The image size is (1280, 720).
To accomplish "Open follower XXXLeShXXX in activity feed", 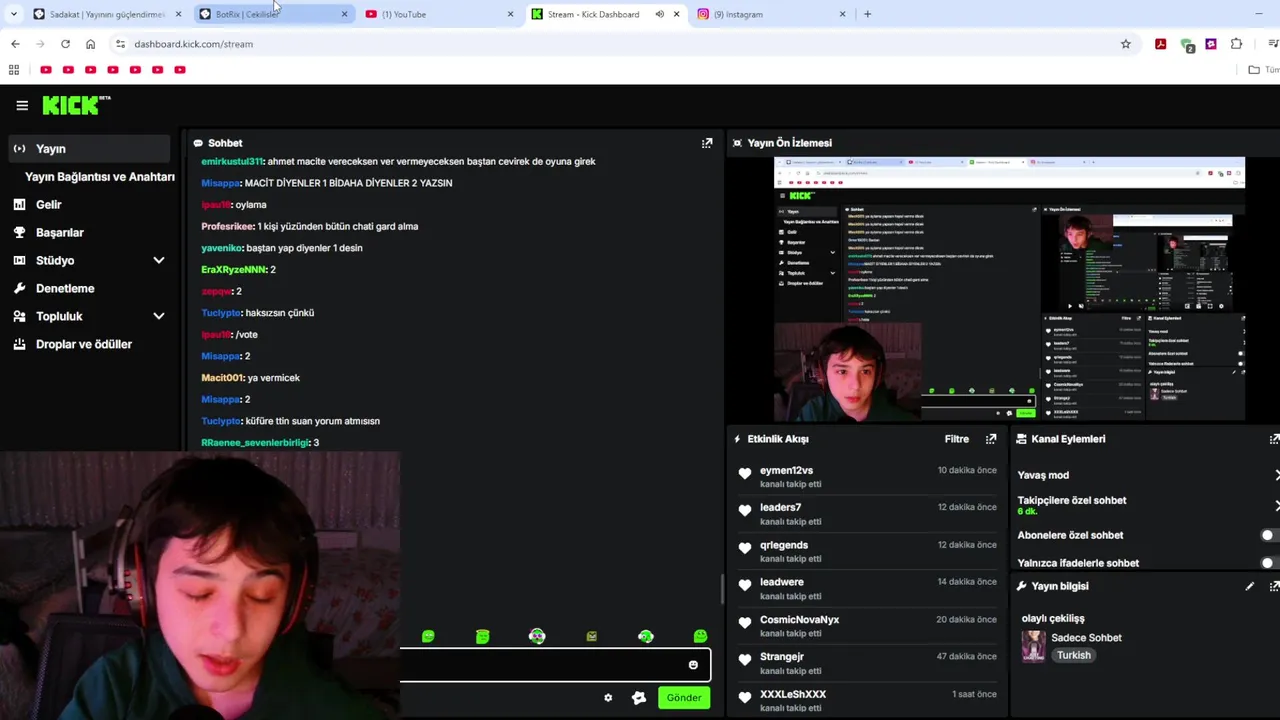I will (793, 694).
